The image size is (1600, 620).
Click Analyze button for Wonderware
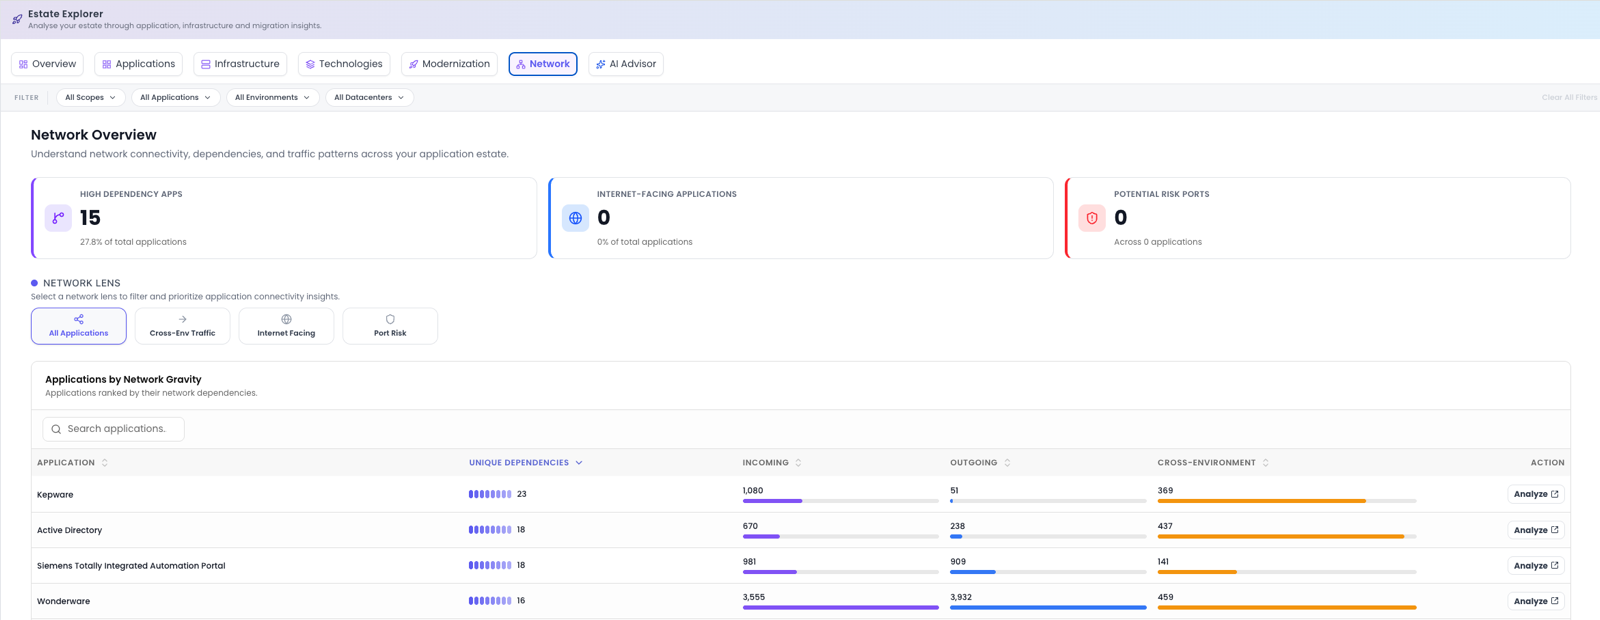[1536, 601]
